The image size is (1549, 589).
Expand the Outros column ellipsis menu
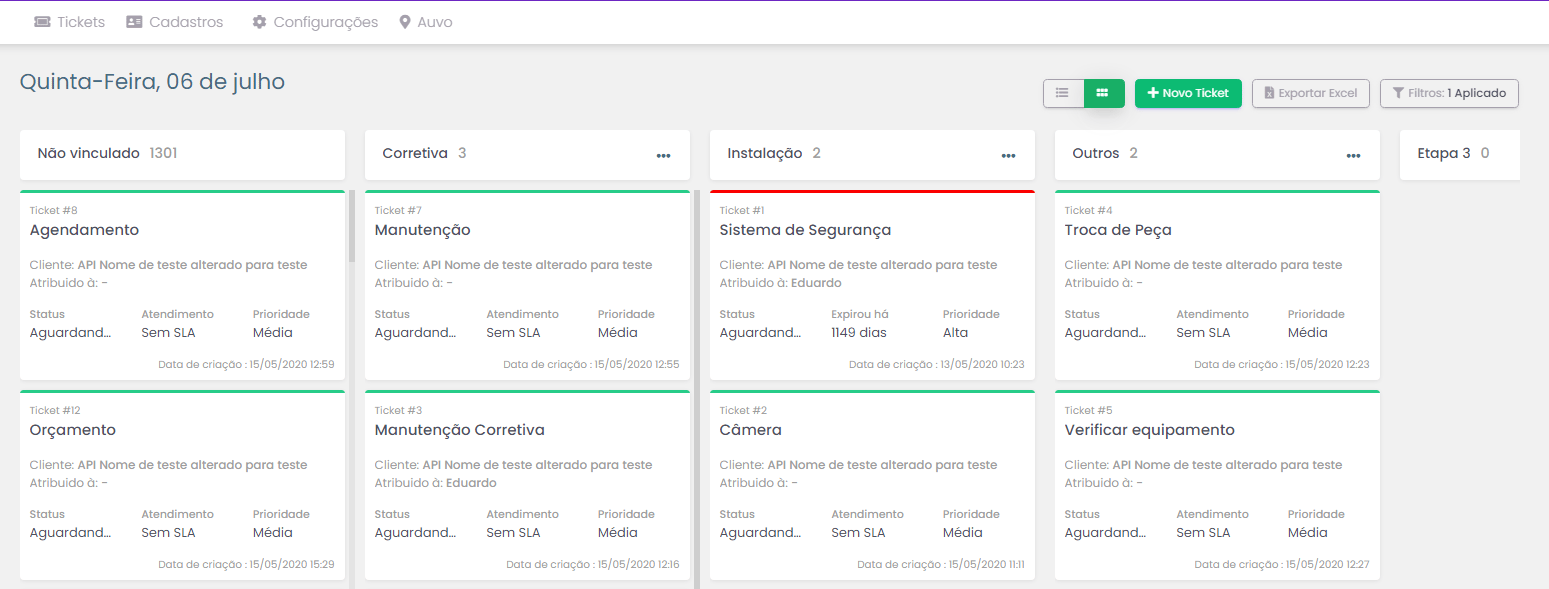click(x=1353, y=155)
